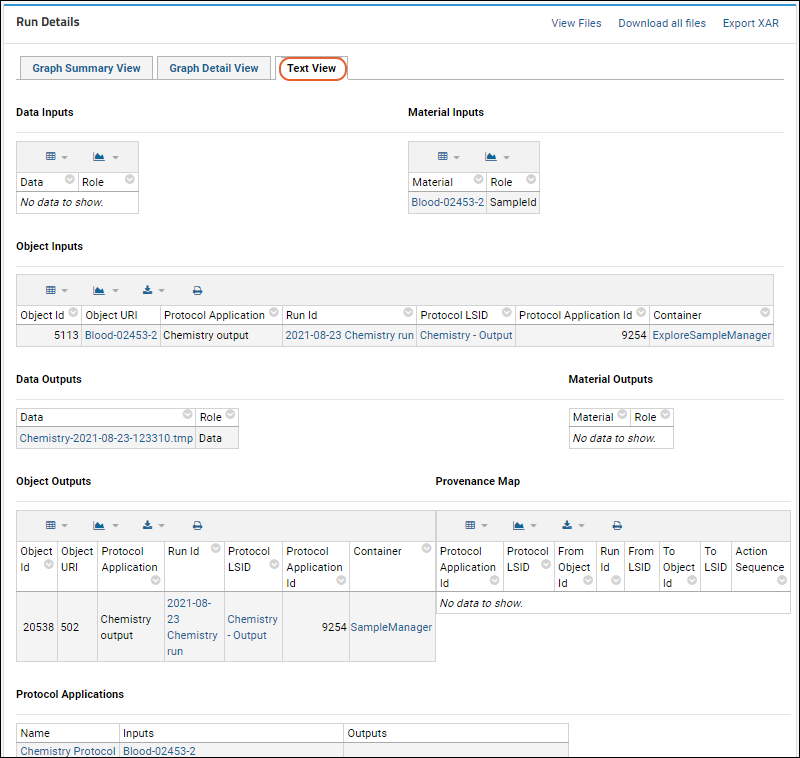800x758 pixels.
Task: Open Data column menu in Data Inputs
Action: pos(70,179)
